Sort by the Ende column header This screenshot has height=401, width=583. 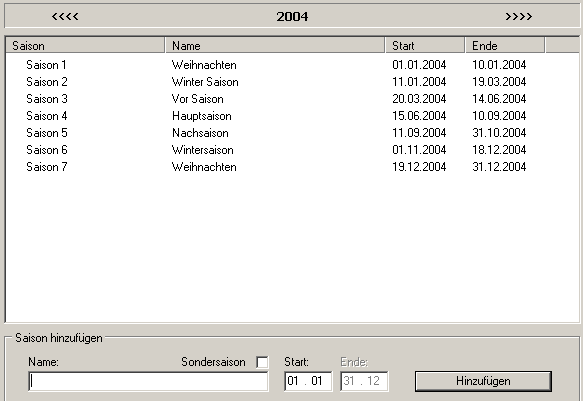point(505,45)
